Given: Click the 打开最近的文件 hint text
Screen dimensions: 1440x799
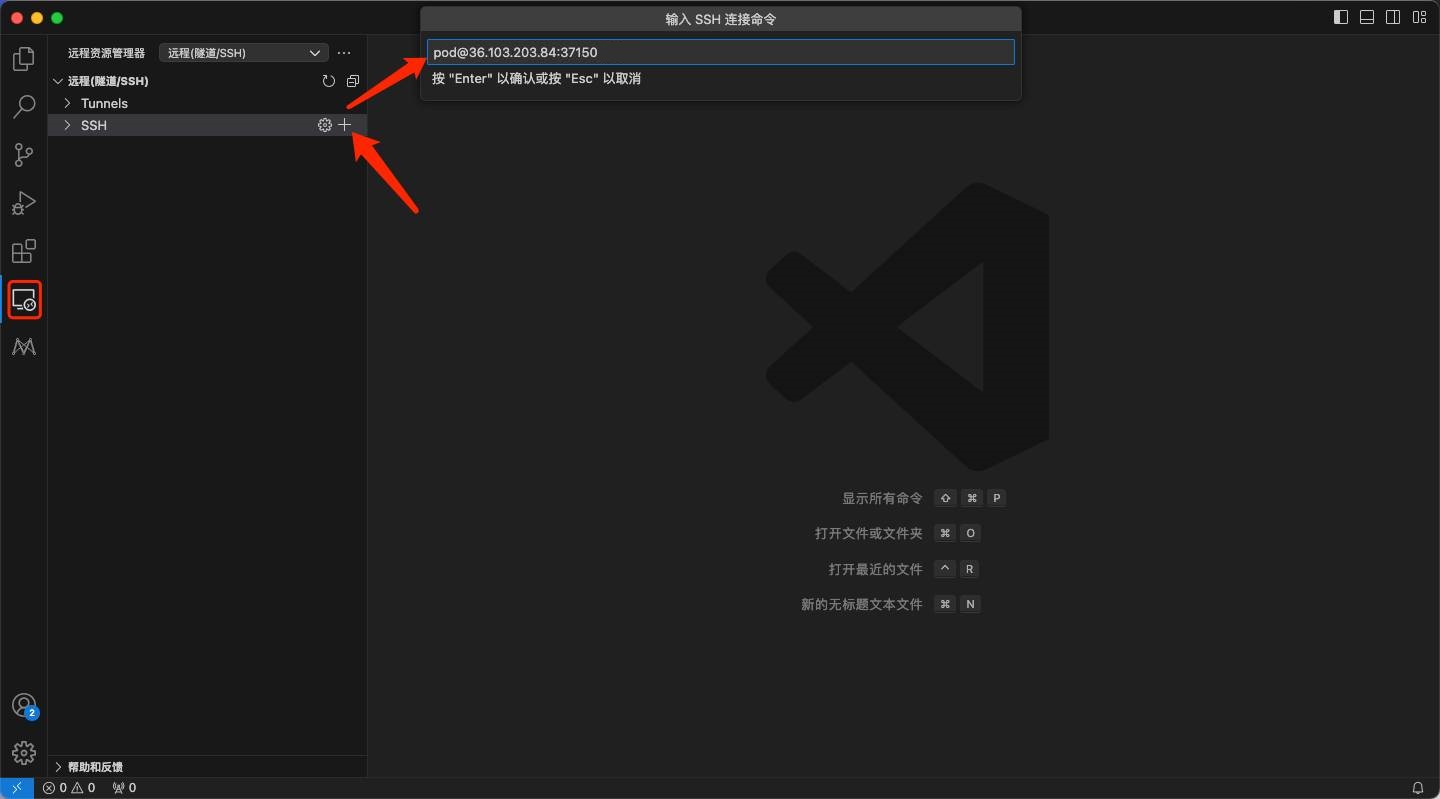Looking at the screenshot, I should point(875,569).
